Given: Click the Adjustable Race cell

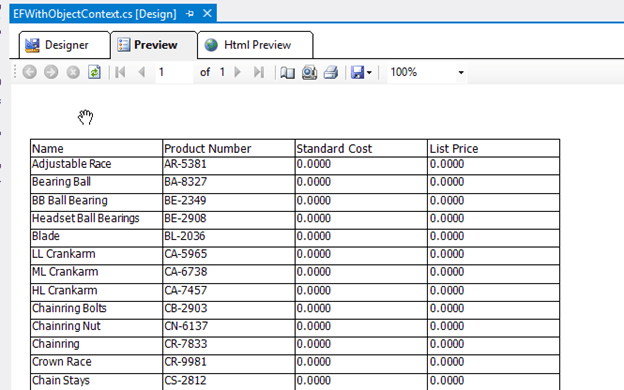Looking at the screenshot, I should pos(96,166).
